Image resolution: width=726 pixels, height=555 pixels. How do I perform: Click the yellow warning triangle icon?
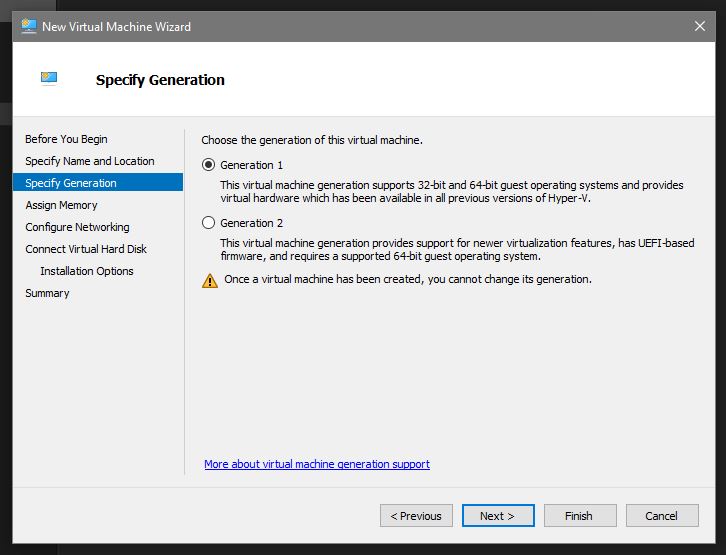(x=209, y=280)
